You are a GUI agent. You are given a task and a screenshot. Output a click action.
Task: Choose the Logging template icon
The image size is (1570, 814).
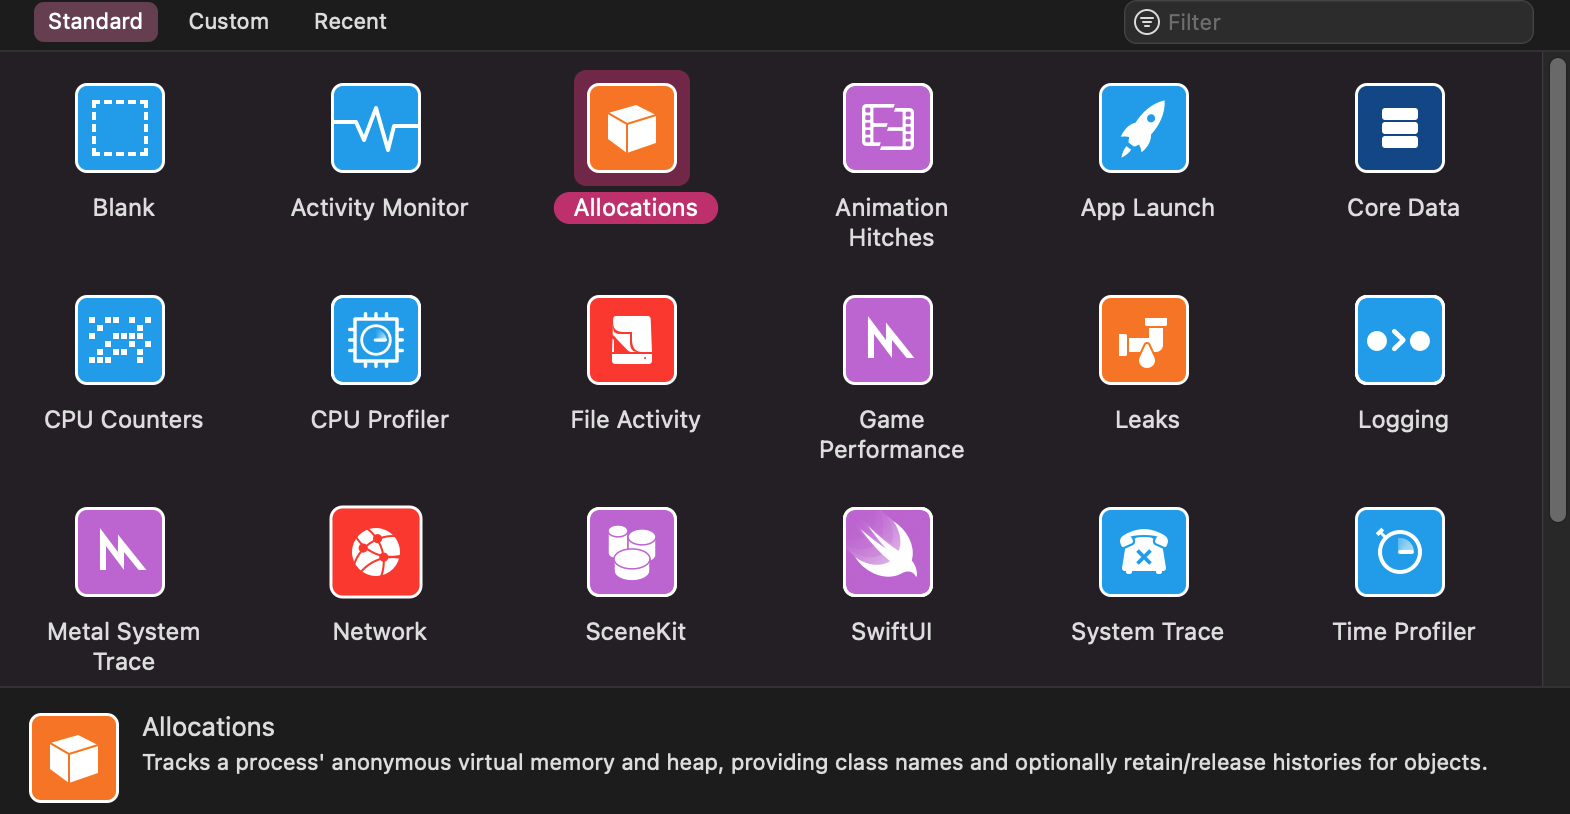[x=1400, y=340]
